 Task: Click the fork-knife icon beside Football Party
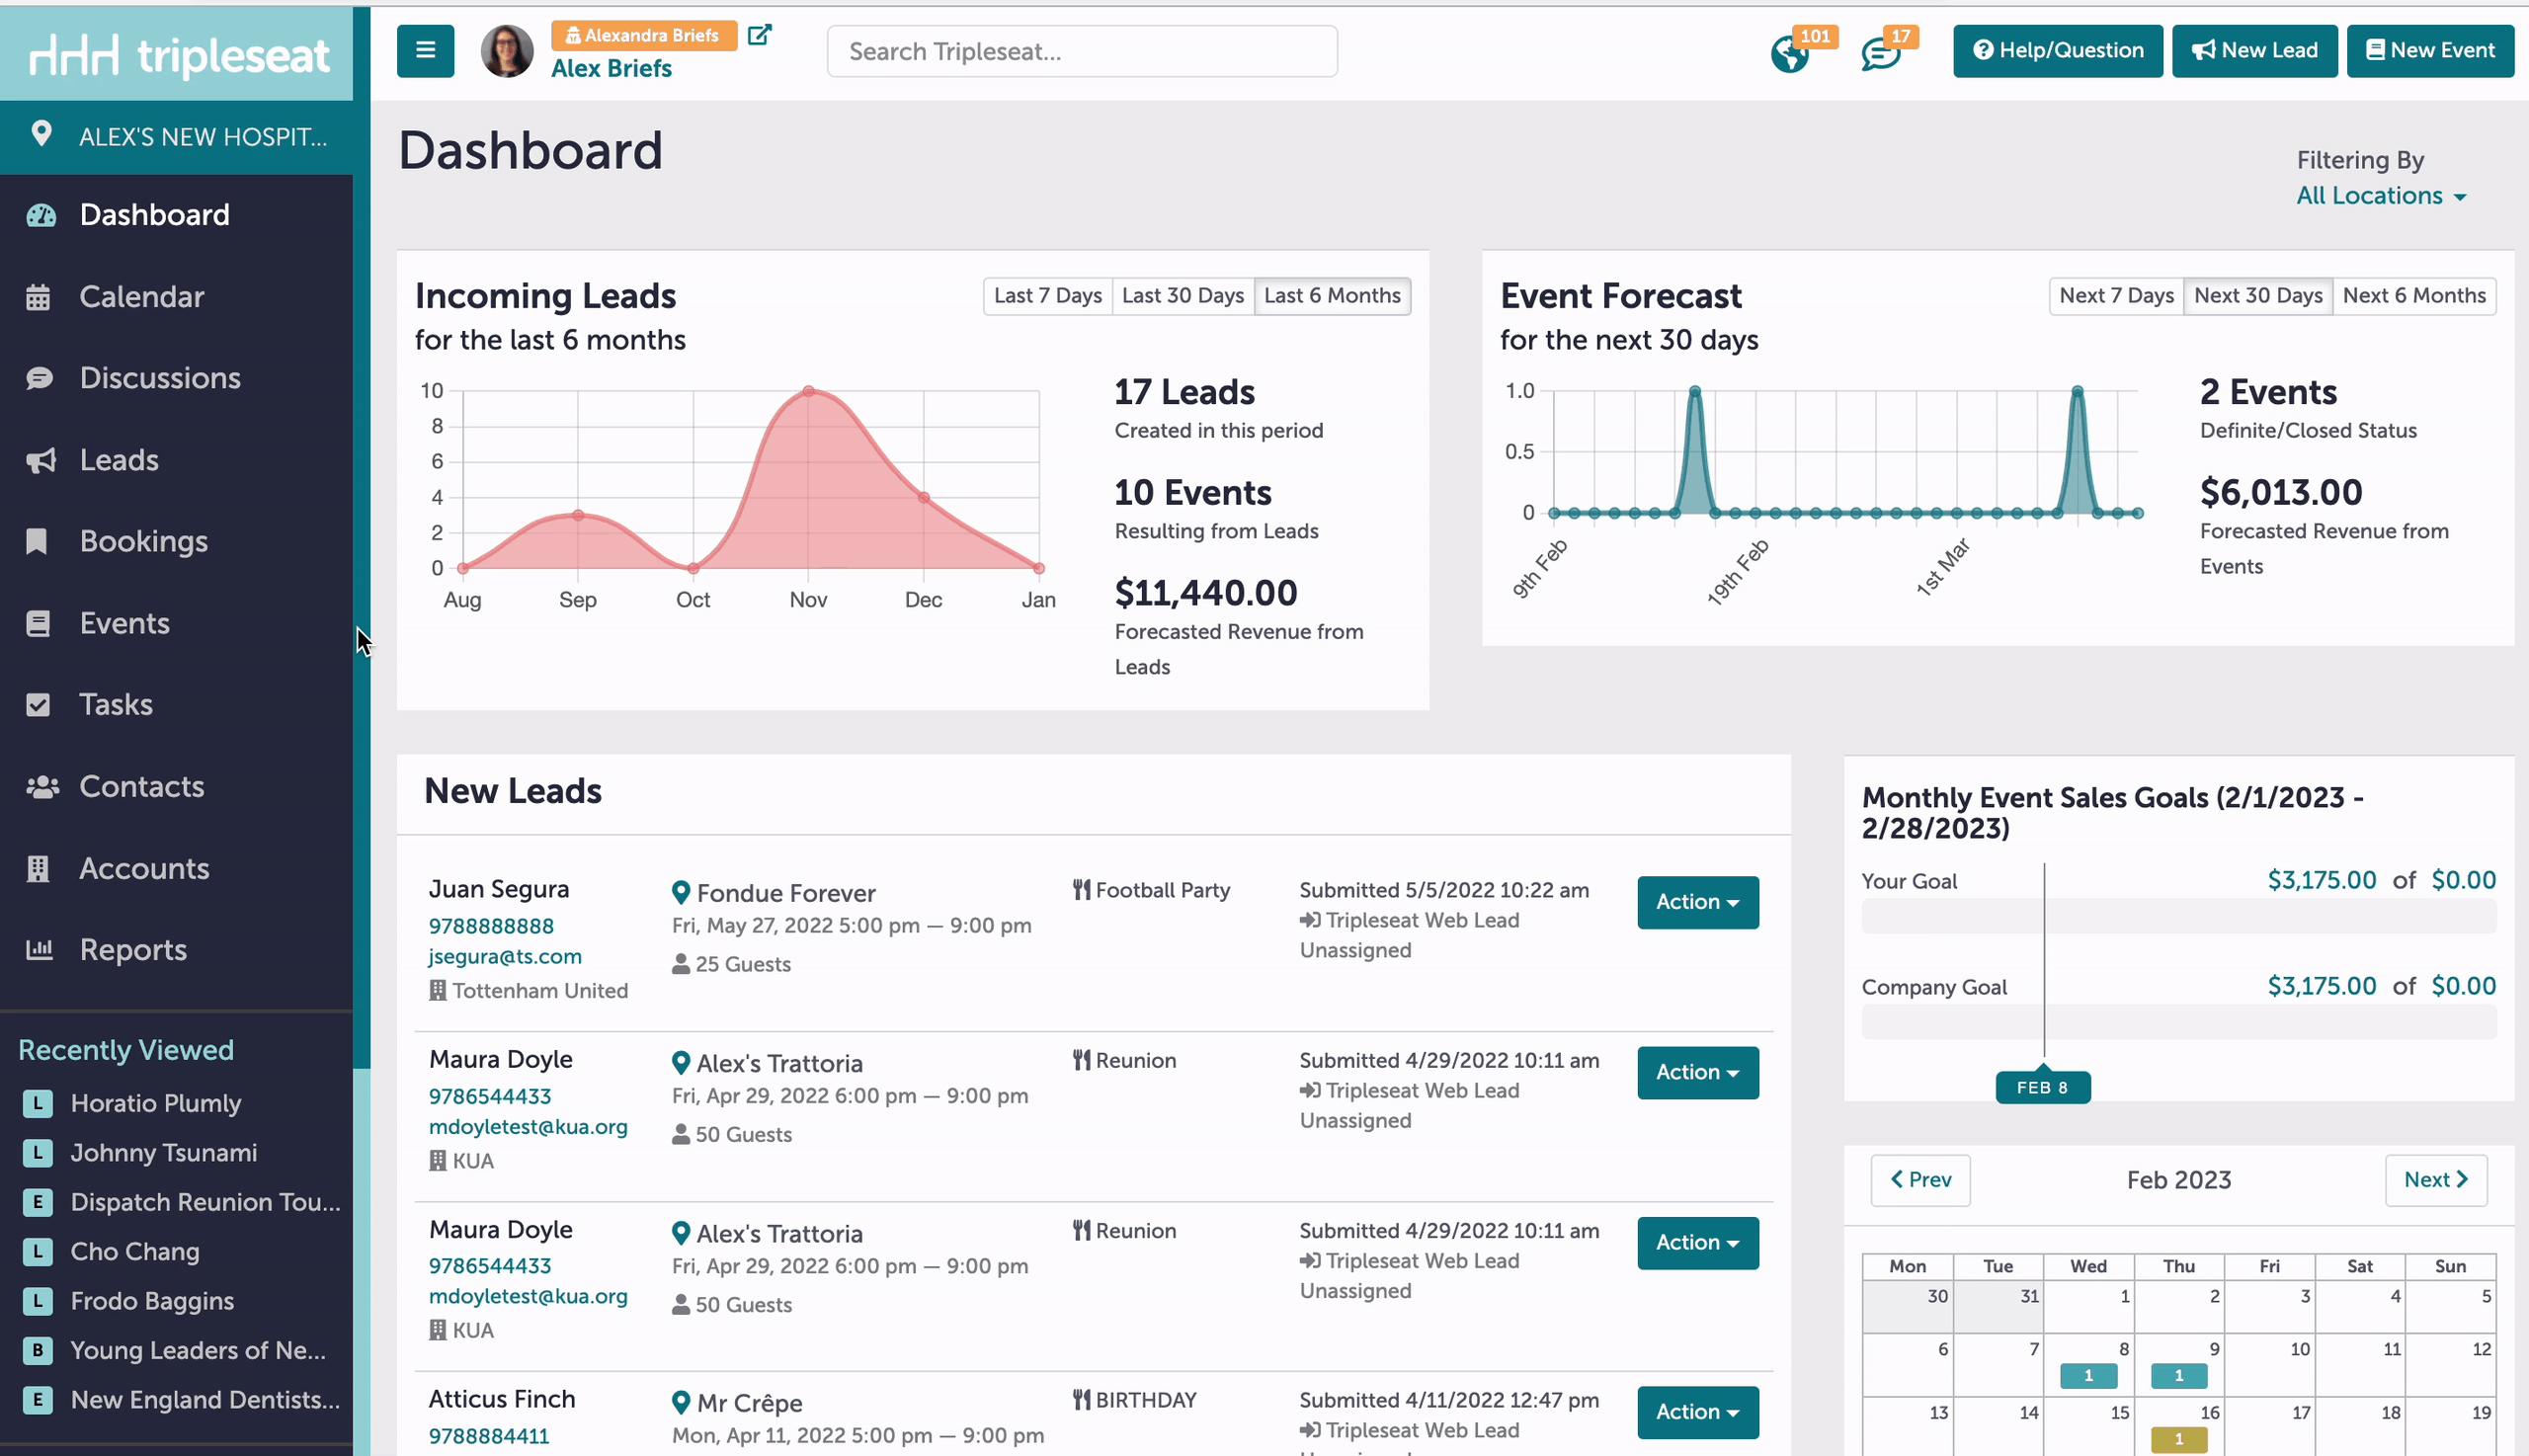point(1082,889)
